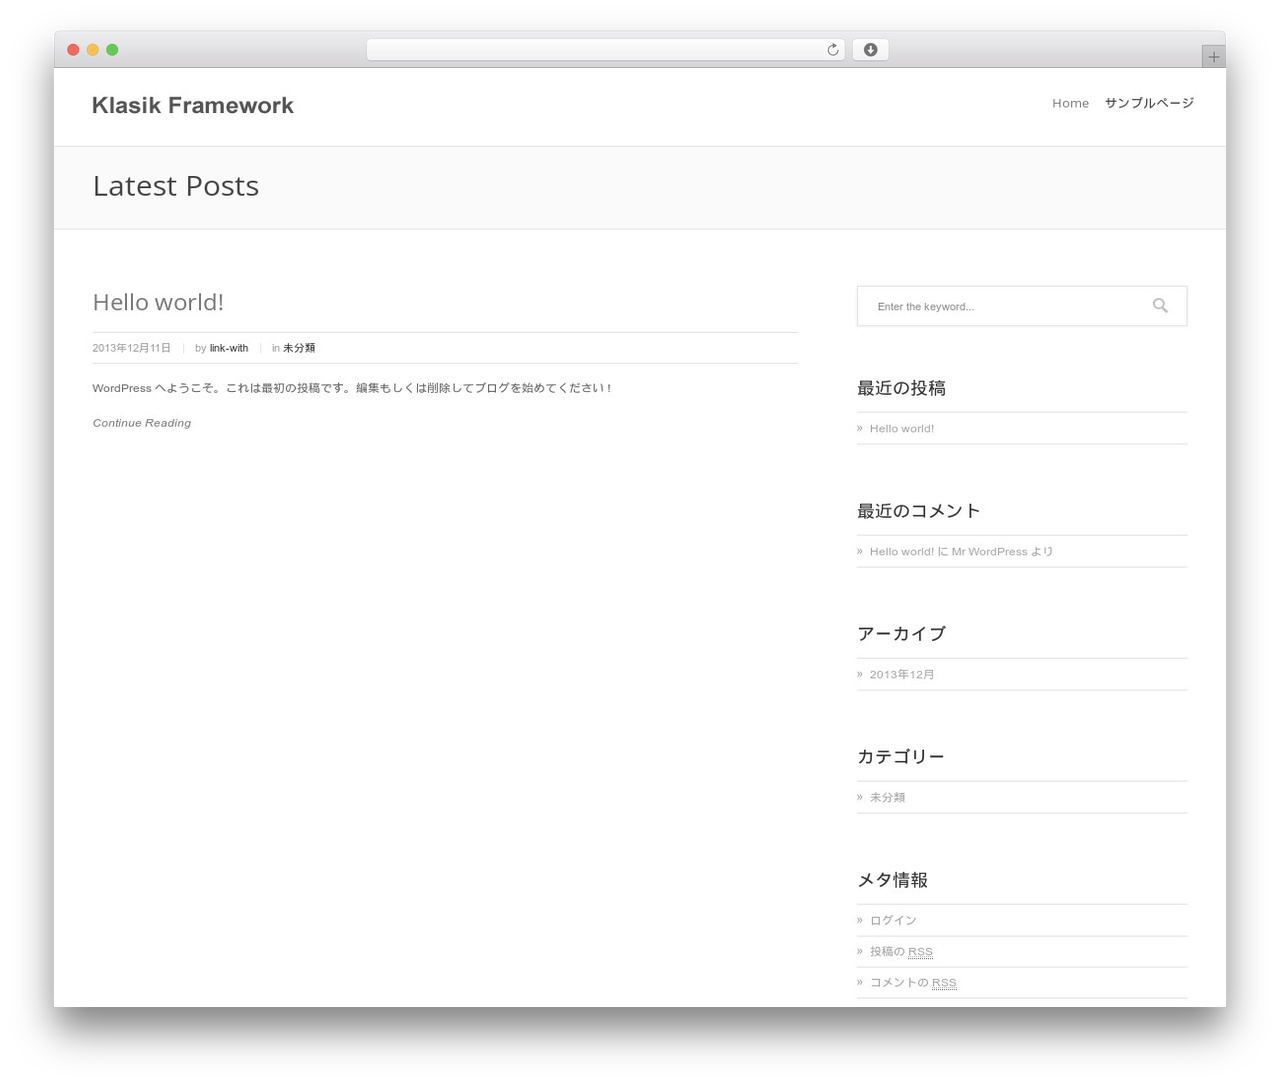Click the 最近のコメント widget heading
This screenshot has height=1084, width=1280.
[x=919, y=511]
